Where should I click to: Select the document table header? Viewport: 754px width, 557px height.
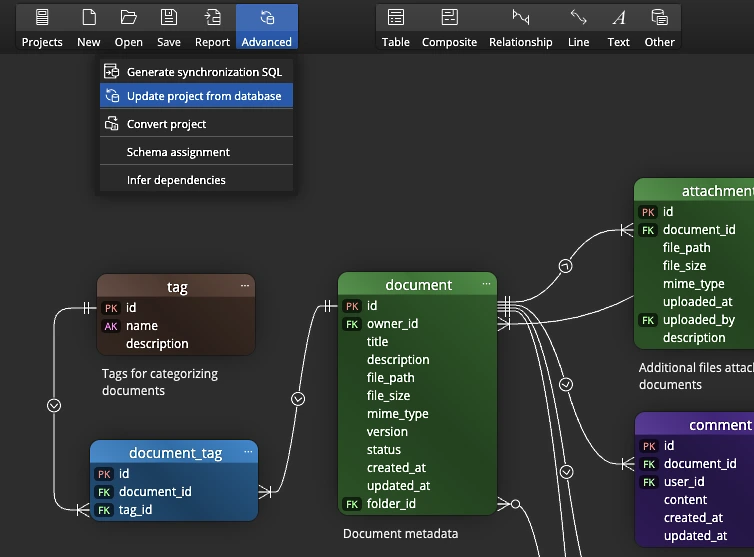tap(418, 284)
